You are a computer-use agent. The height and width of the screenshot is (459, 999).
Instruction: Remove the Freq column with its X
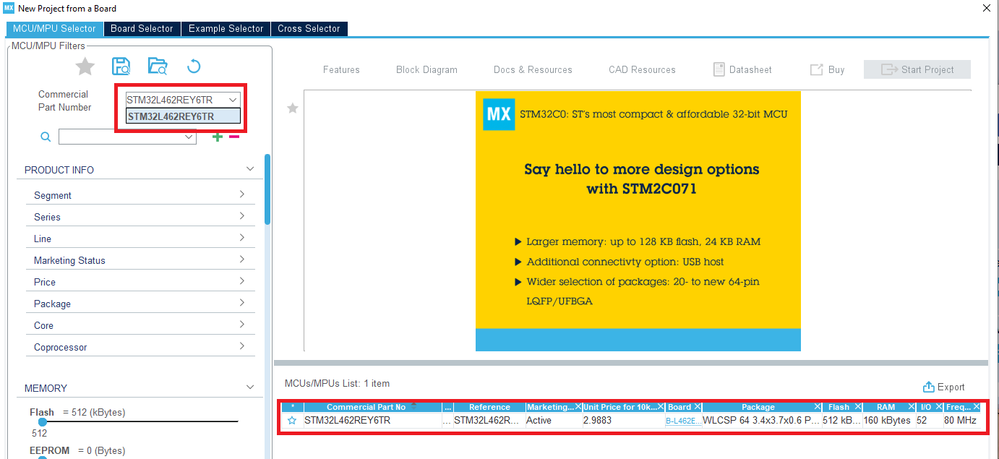tap(977, 407)
